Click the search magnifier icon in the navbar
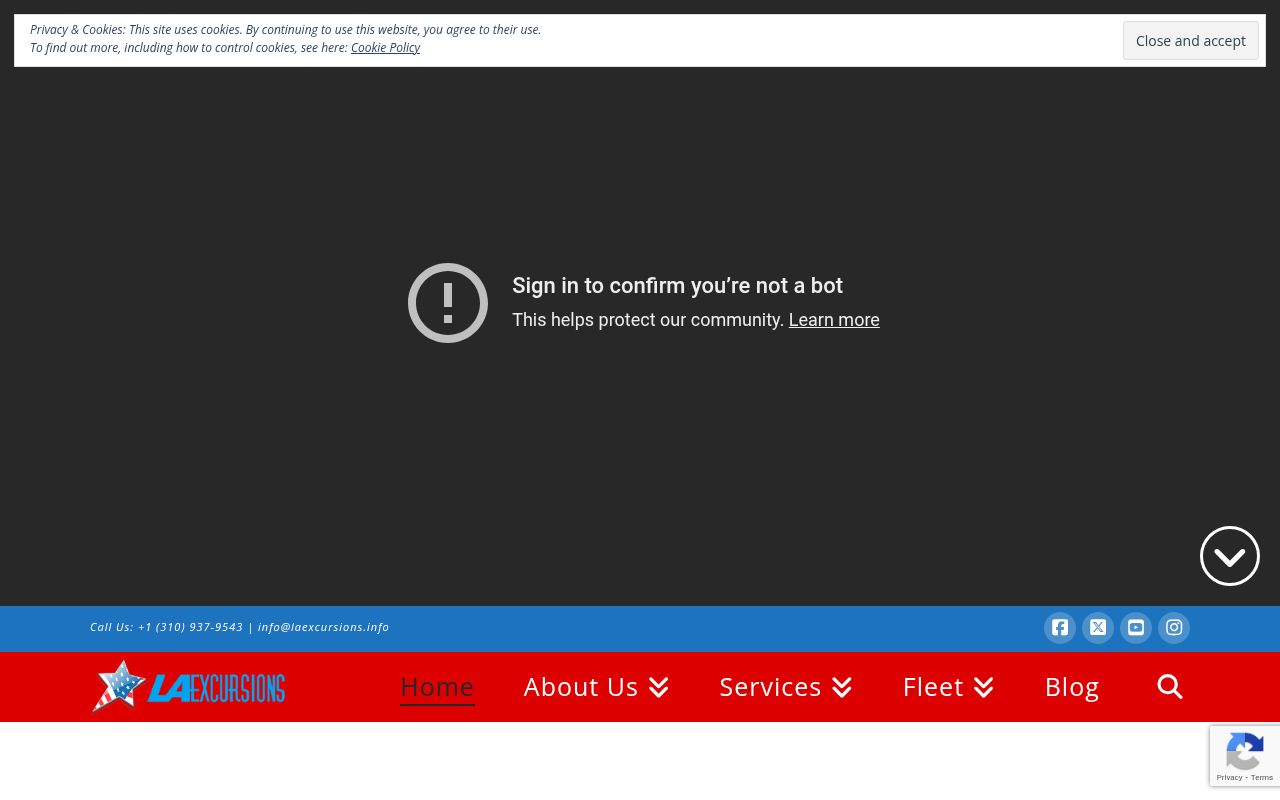 pyautogui.click(x=1169, y=687)
